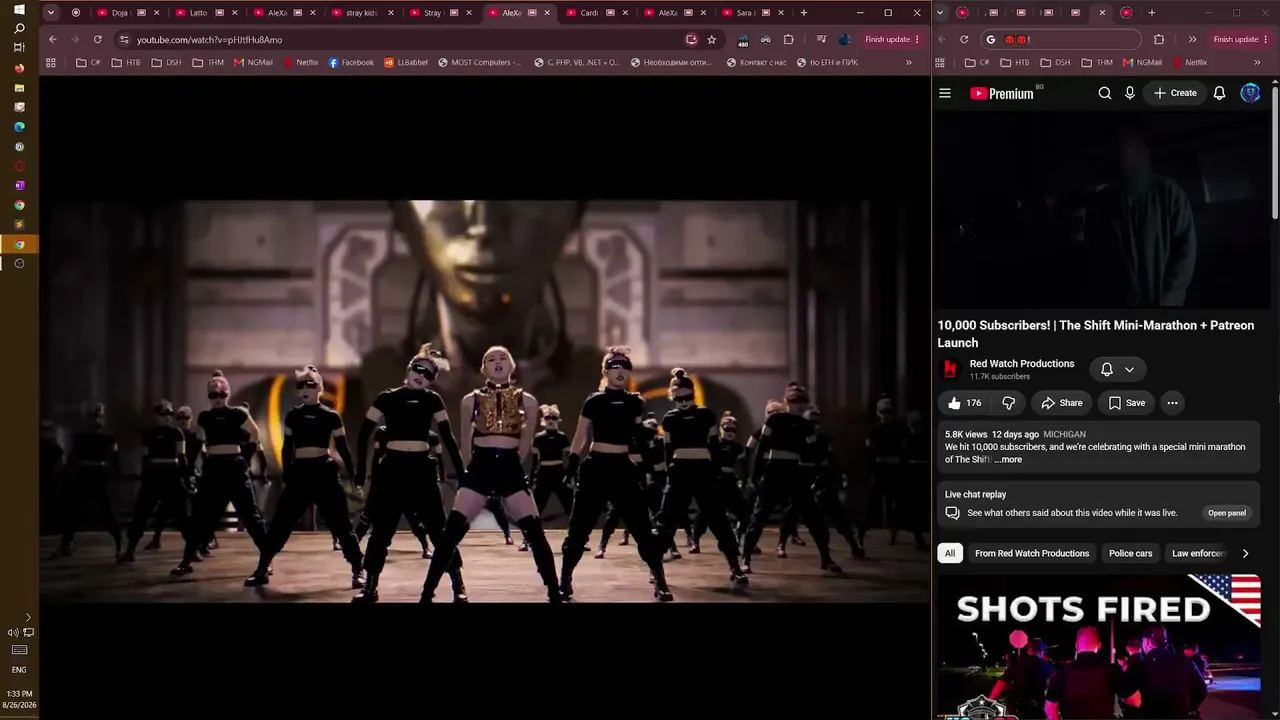
Task: Click Finish update in the right window
Action: pos(1240,39)
